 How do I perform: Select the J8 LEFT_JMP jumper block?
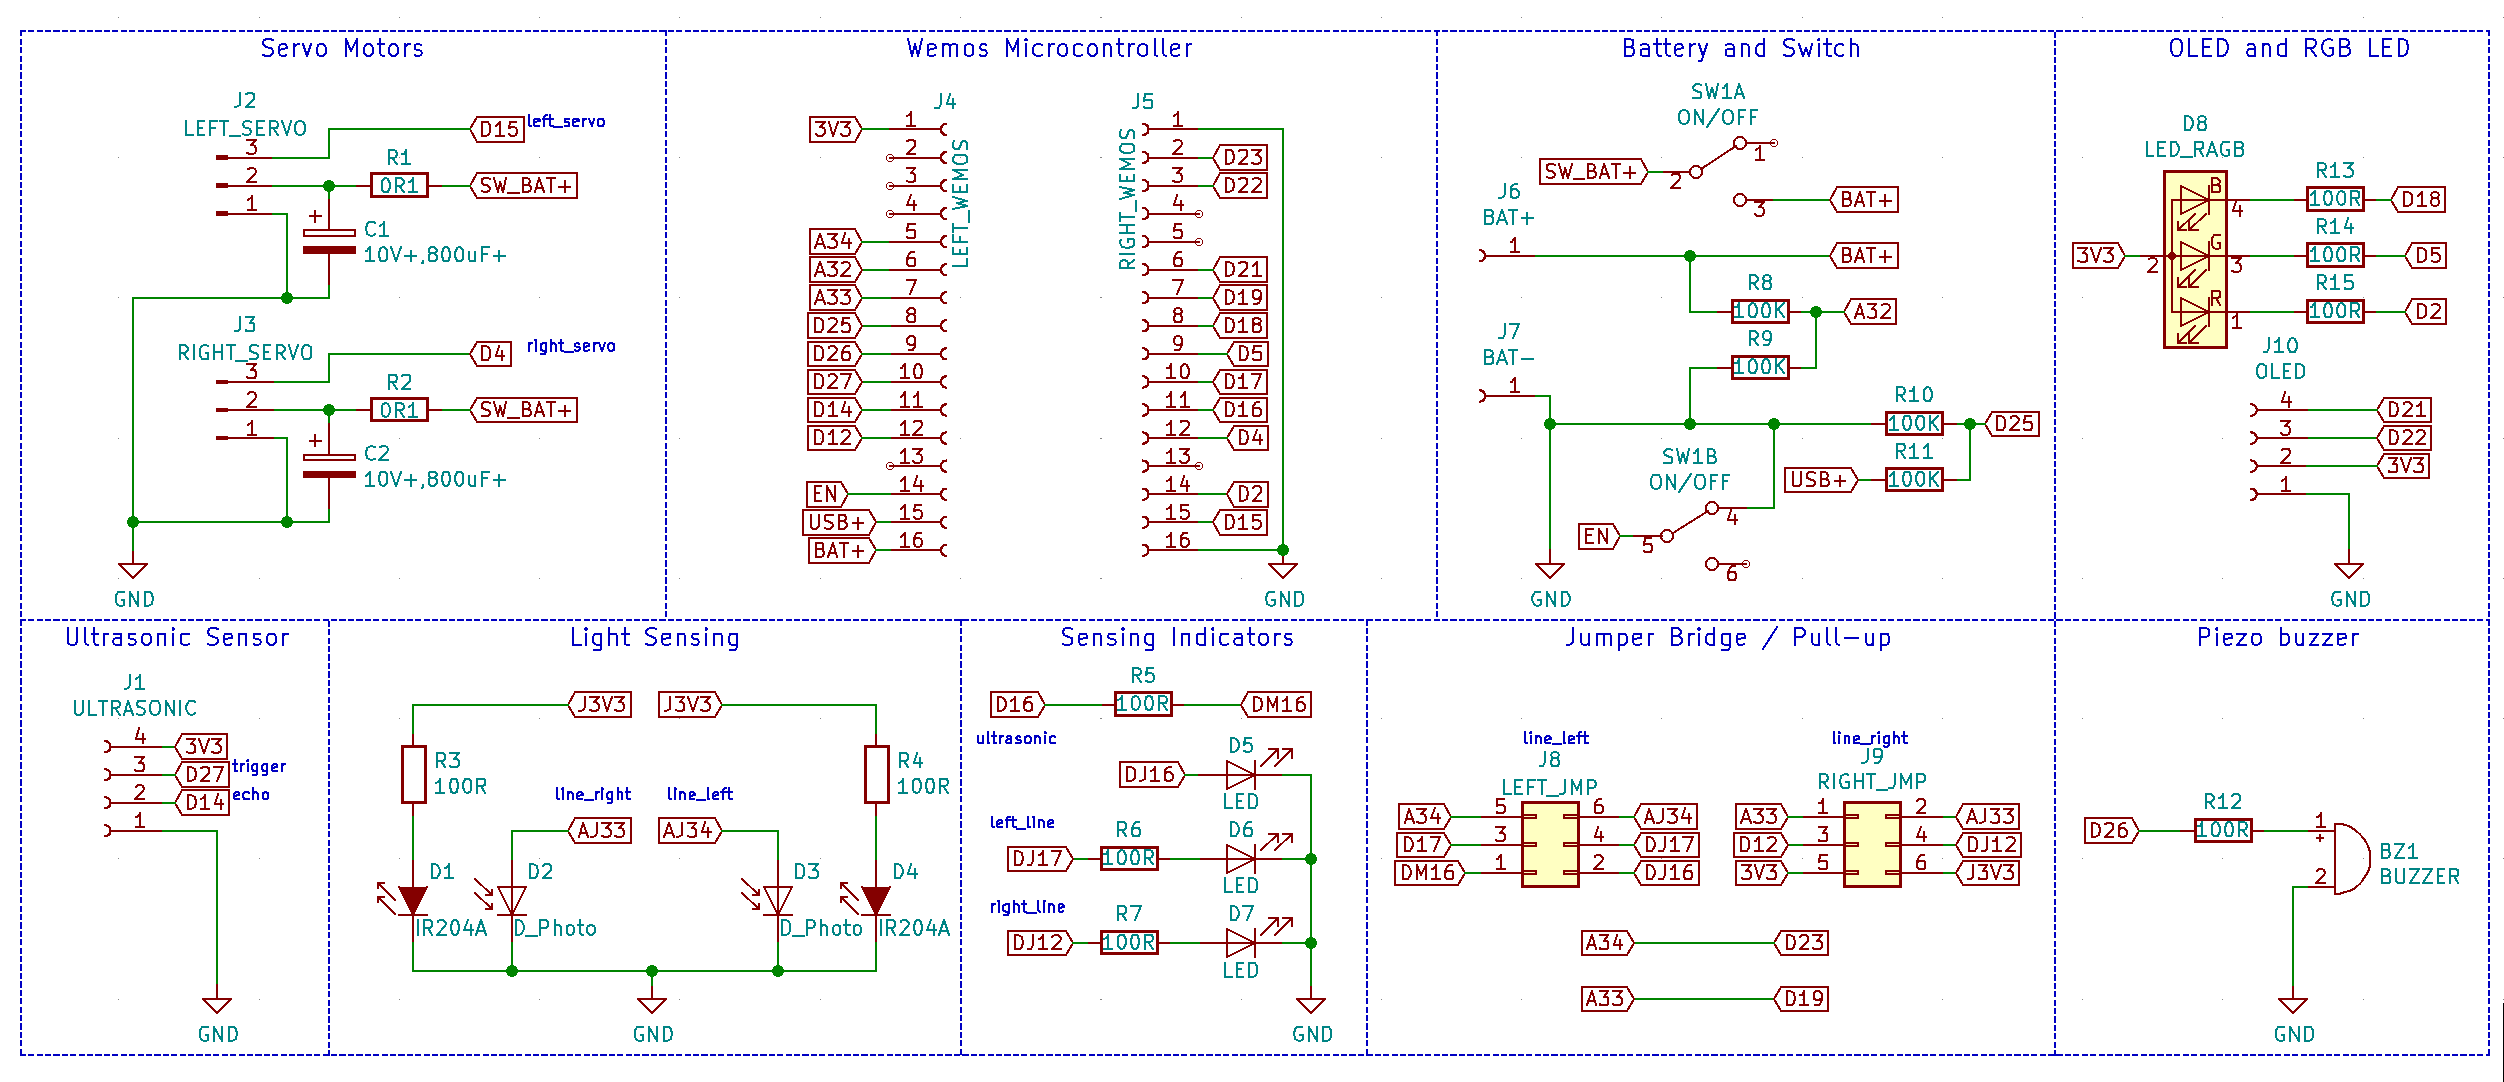(x=1550, y=845)
